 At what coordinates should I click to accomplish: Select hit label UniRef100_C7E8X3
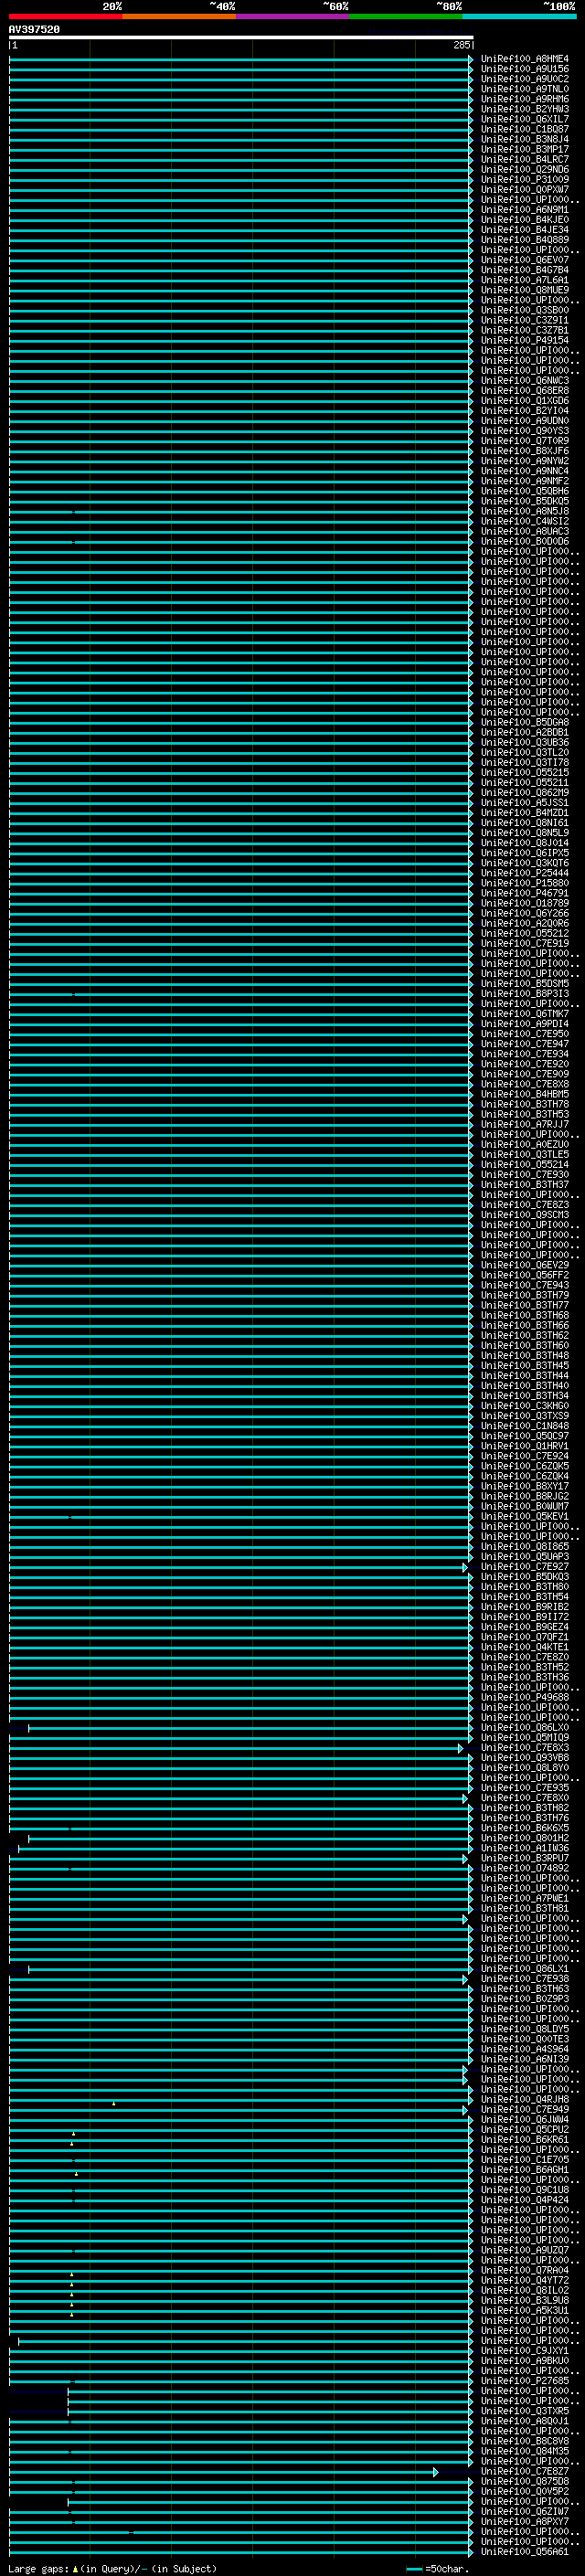coord(525,1747)
